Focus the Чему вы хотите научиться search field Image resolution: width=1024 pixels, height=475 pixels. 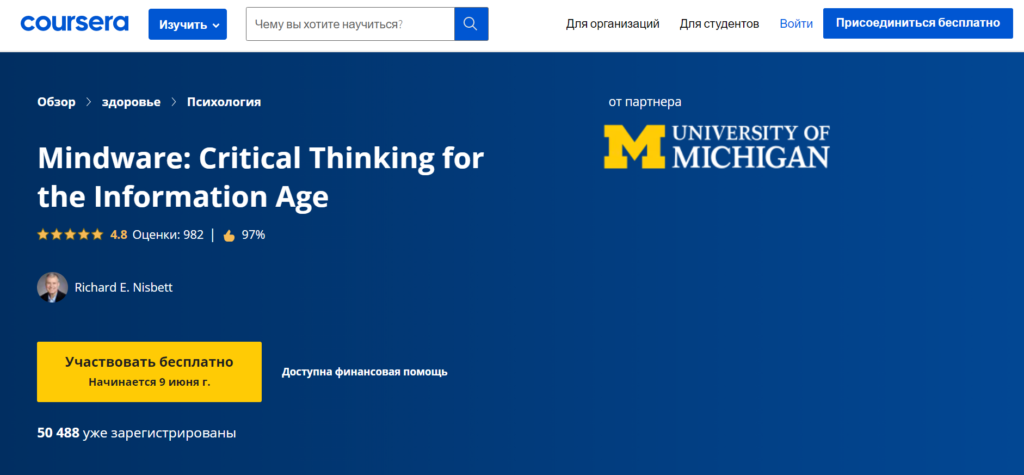tap(349, 24)
